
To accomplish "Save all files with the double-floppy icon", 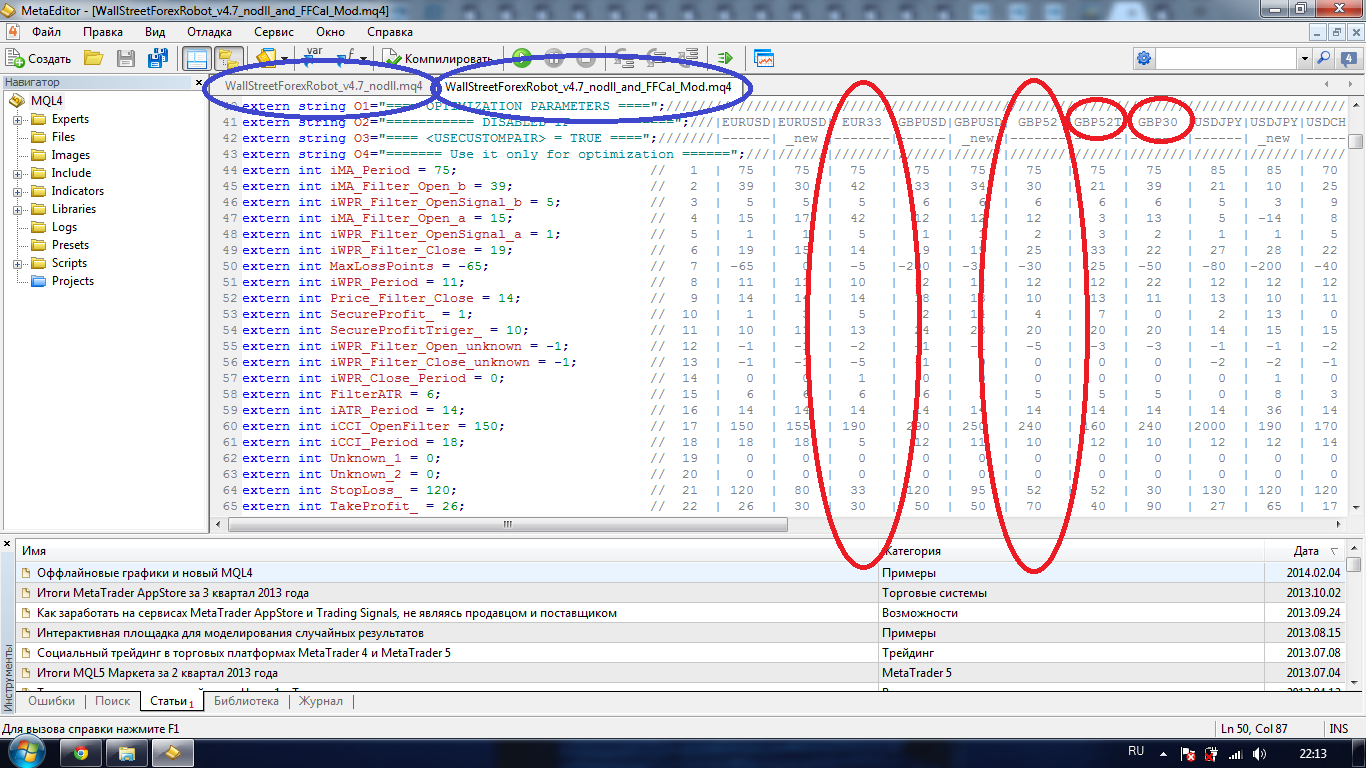I will pyautogui.click(x=158, y=58).
